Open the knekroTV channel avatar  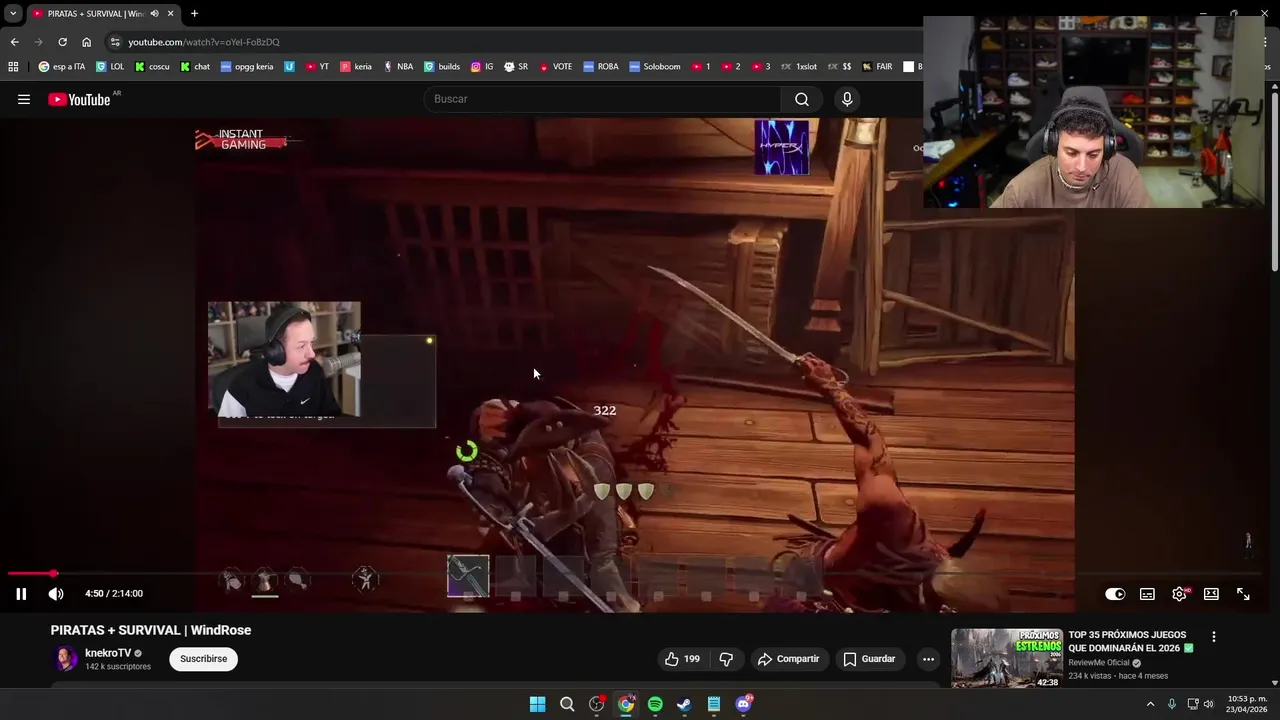click(65, 659)
